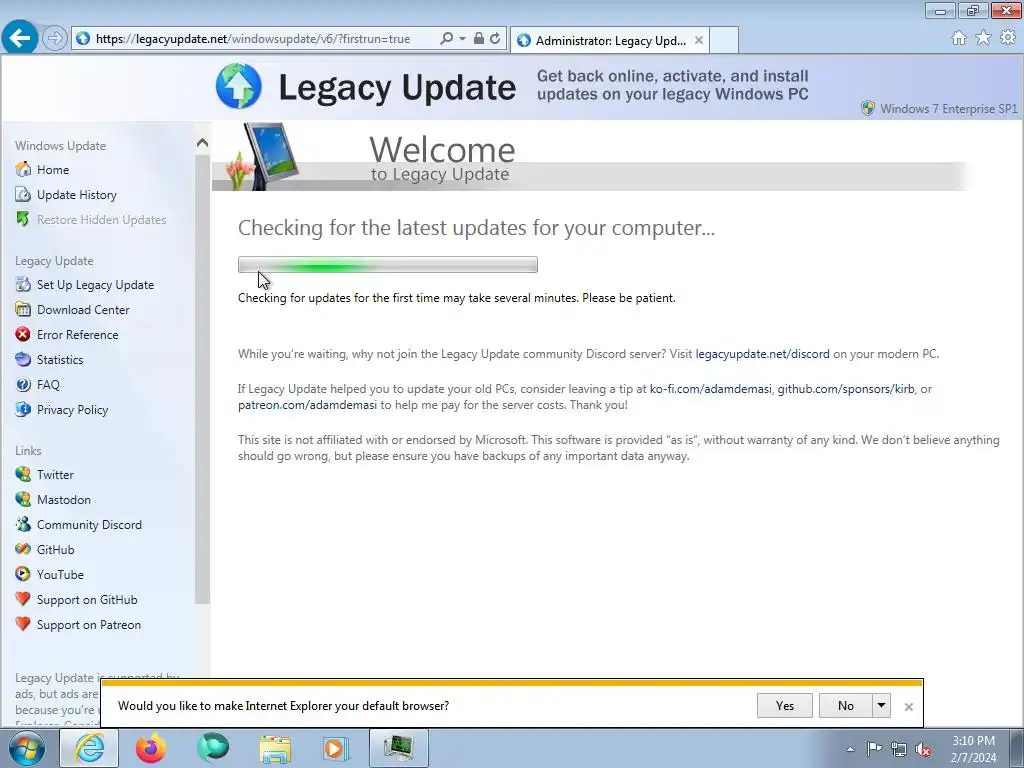Viewport: 1024px width, 768px height.
Task: Click Internet Explorer taskbar icon
Action: tap(89, 748)
